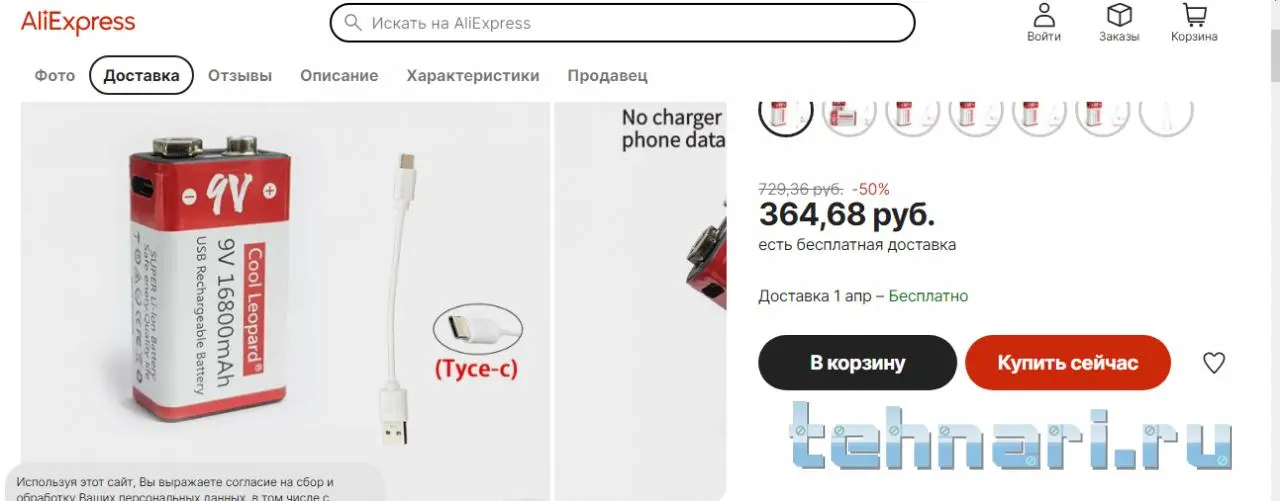Screen dimensions: 1280x501
Task: Open the Отзывы tab
Action: (240, 75)
